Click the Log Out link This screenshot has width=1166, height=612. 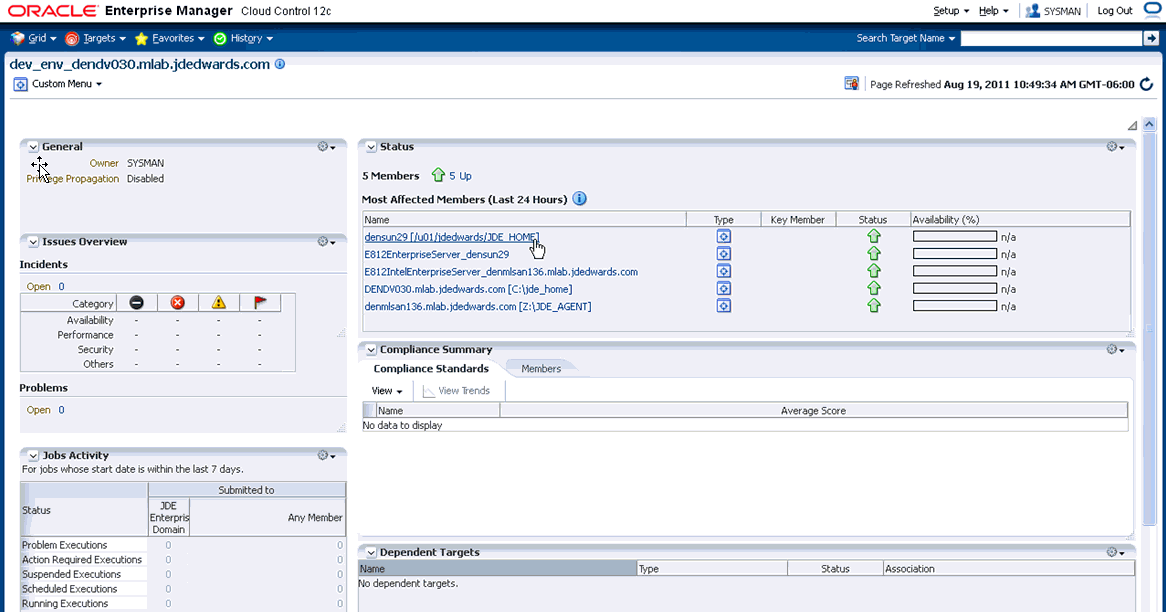tap(1115, 10)
